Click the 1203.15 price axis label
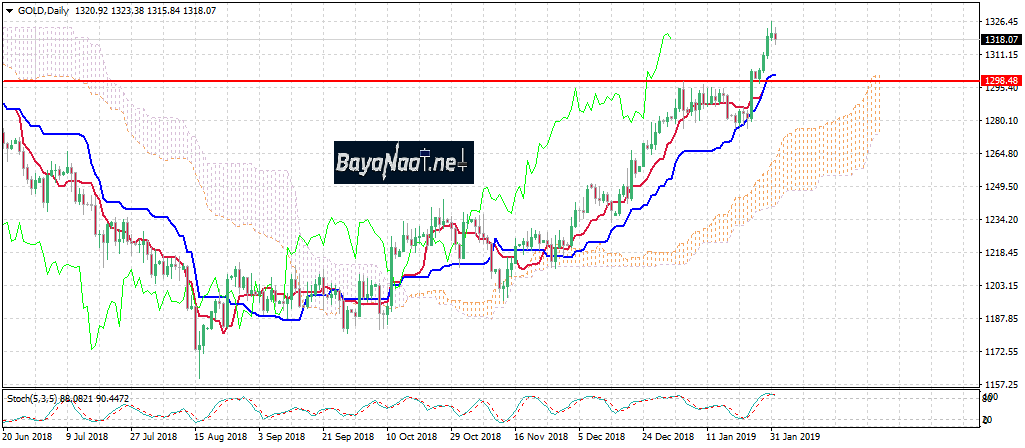Image resolution: width=1025 pixels, height=448 pixels. pos(1000,286)
